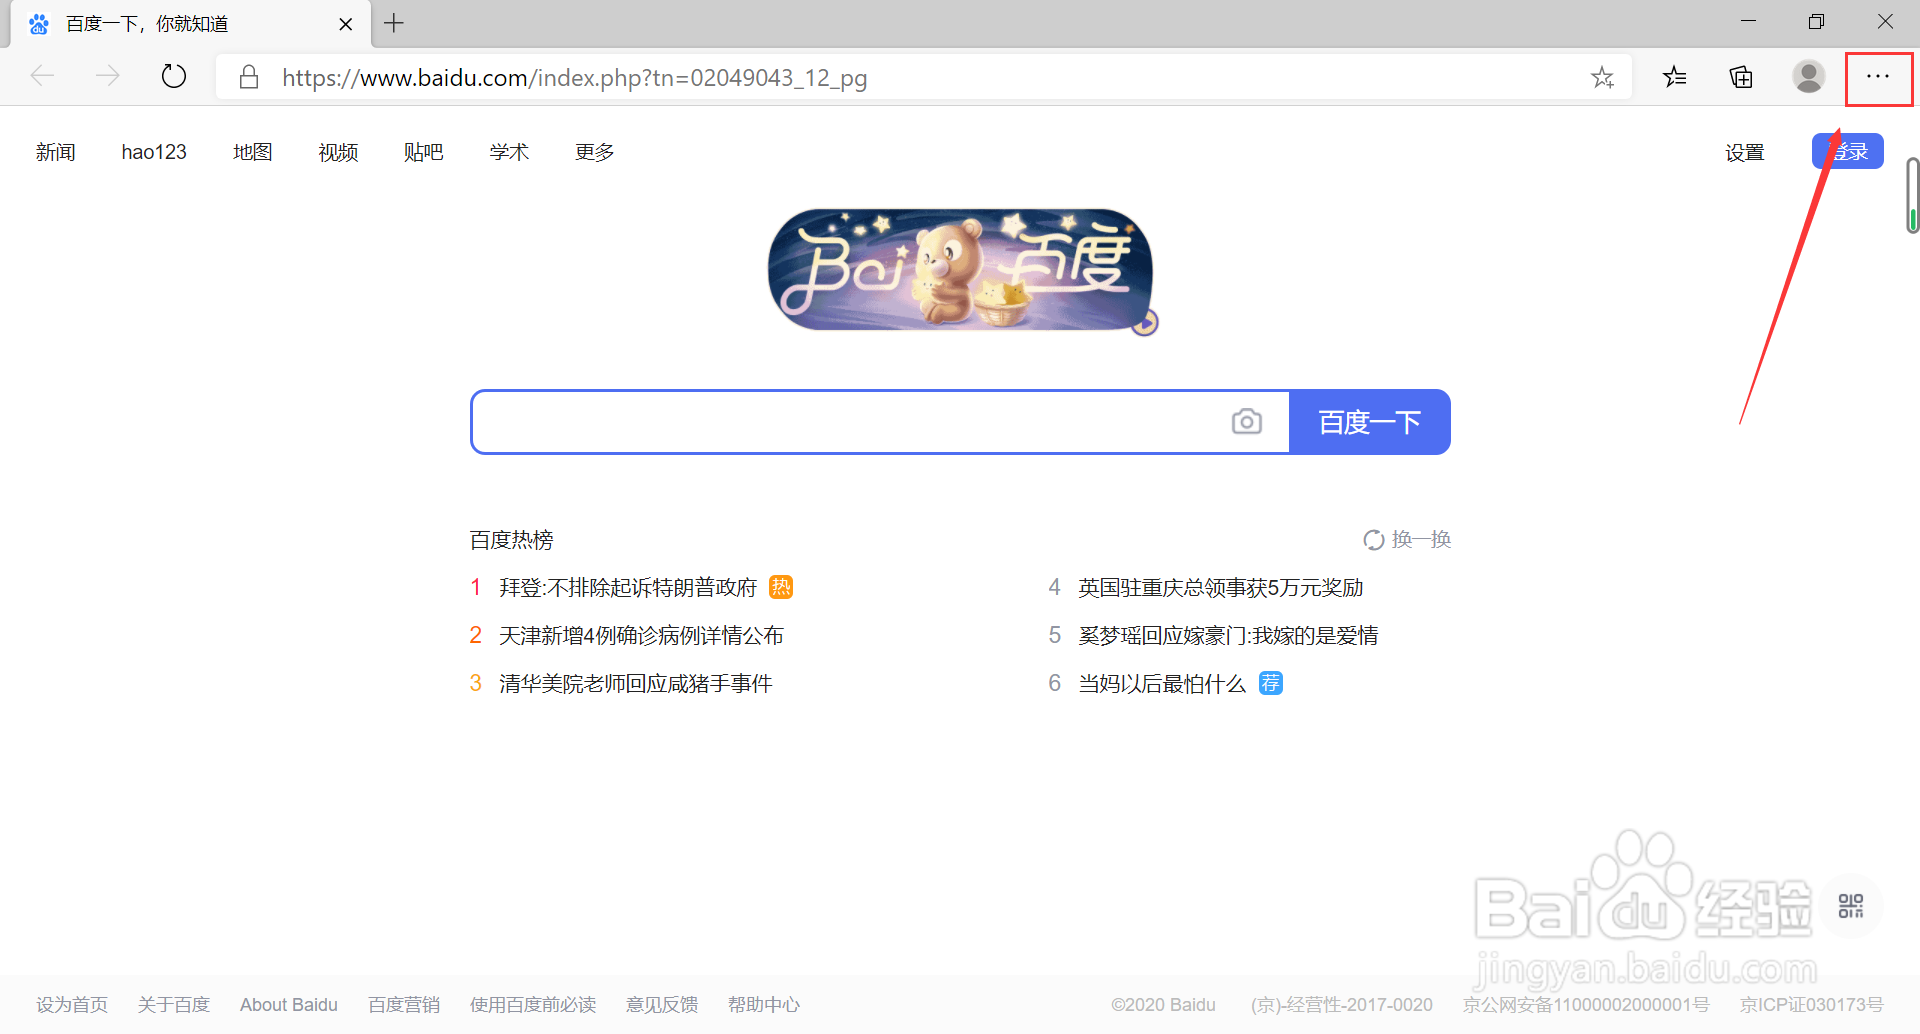Click the footer link (京)-经营性-2017-0020
This screenshot has width=1920, height=1034.
click(x=1342, y=1005)
